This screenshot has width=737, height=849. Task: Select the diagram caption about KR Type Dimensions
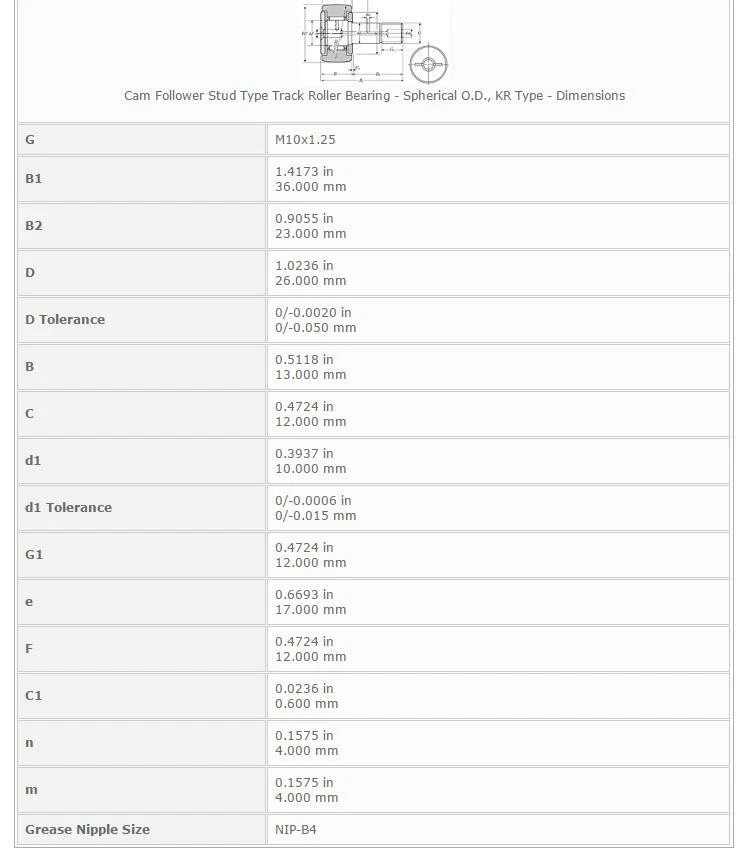(374, 96)
